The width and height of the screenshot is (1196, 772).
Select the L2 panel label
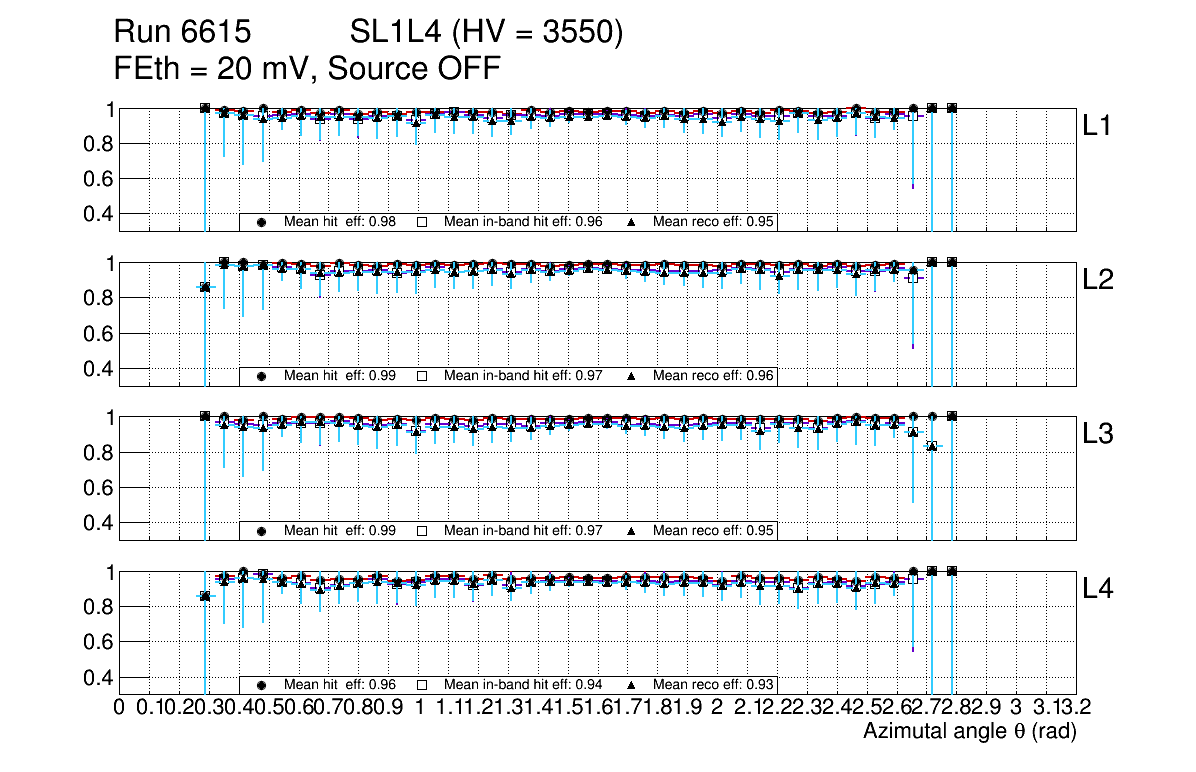click(1099, 281)
